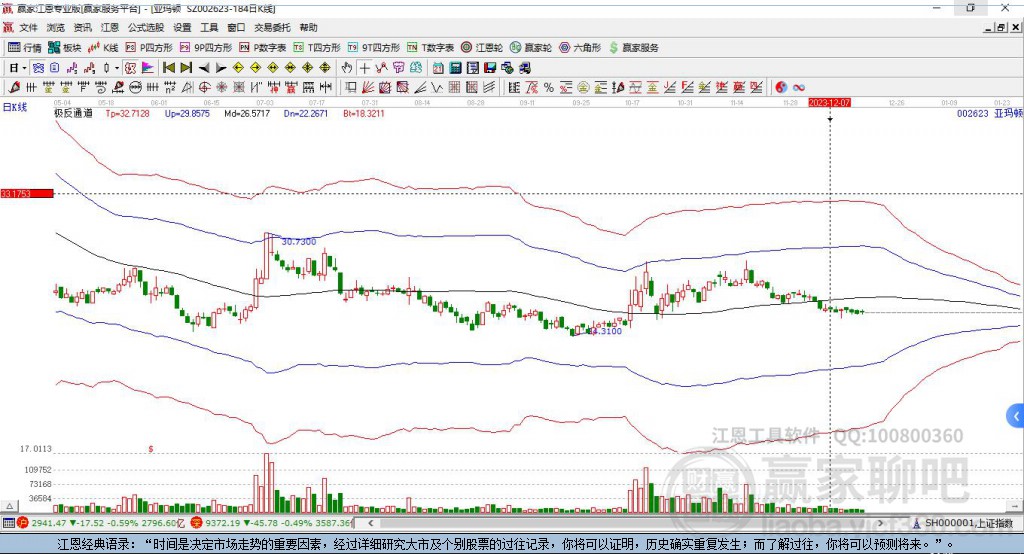Viewport: 1024px width, 554px height.
Task: Expand the blue side panel chevron
Action: 1016,416
